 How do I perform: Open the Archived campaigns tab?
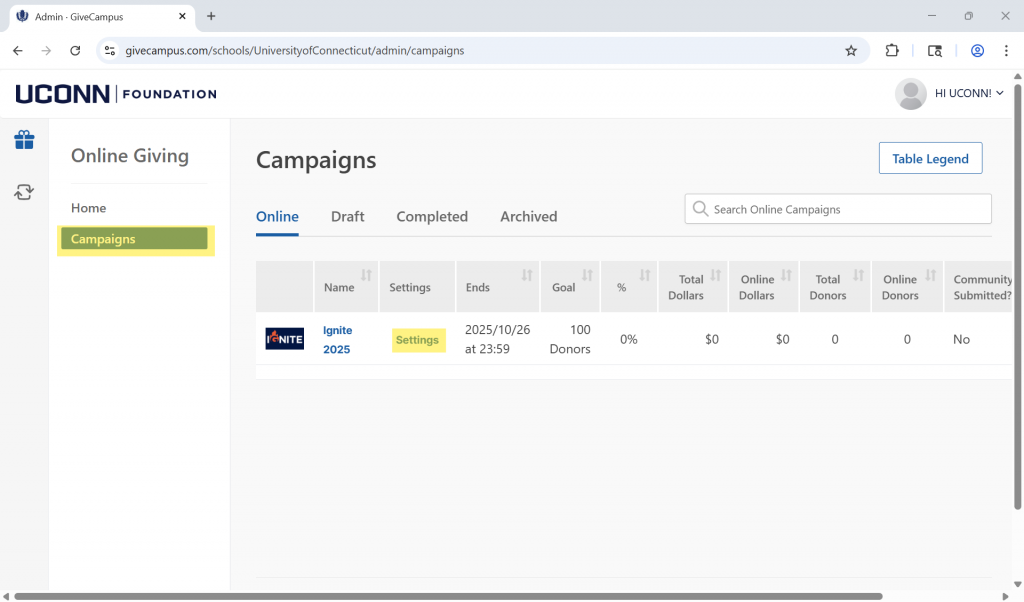click(x=528, y=217)
